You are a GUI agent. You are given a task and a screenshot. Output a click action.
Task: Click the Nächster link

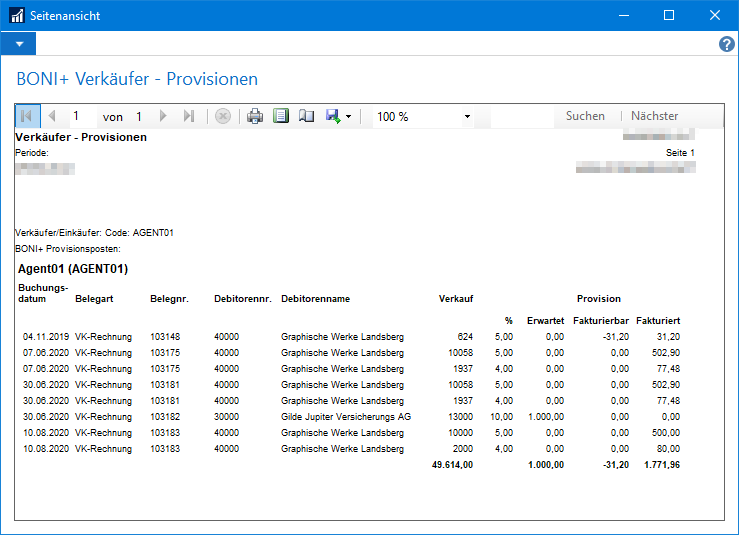(655, 116)
